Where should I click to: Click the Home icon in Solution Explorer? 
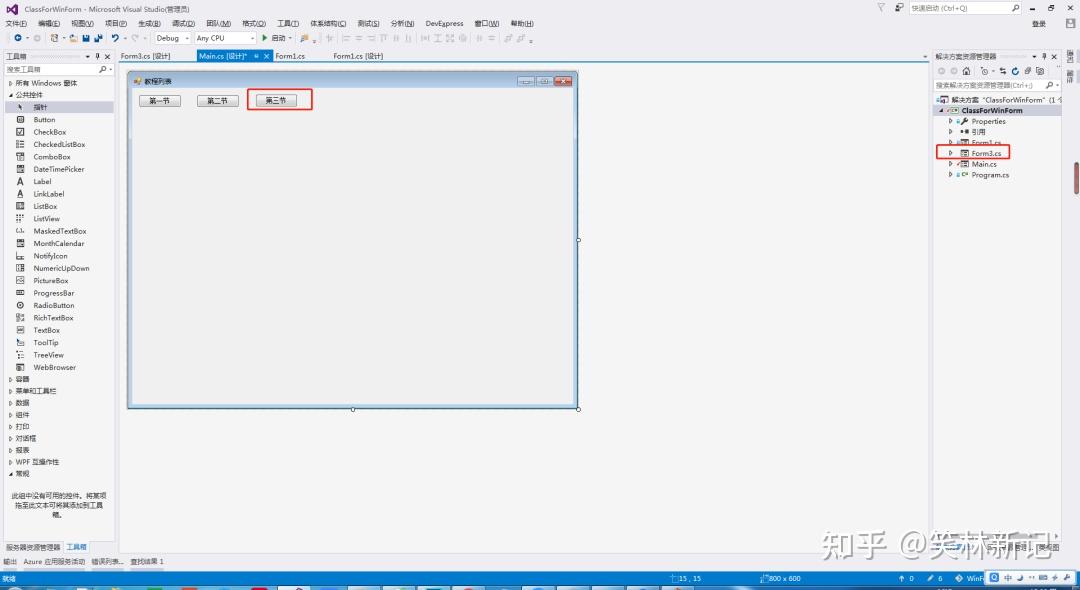click(x=966, y=71)
